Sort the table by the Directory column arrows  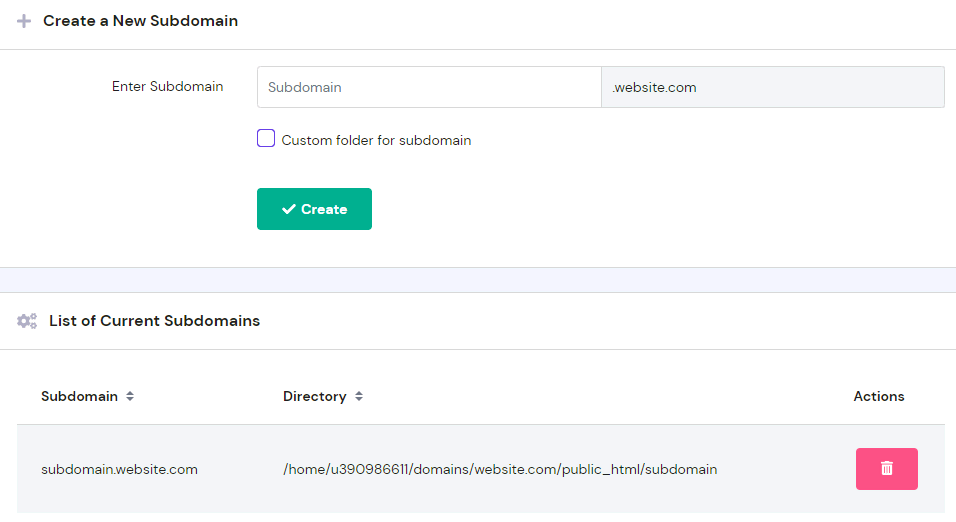click(x=359, y=396)
